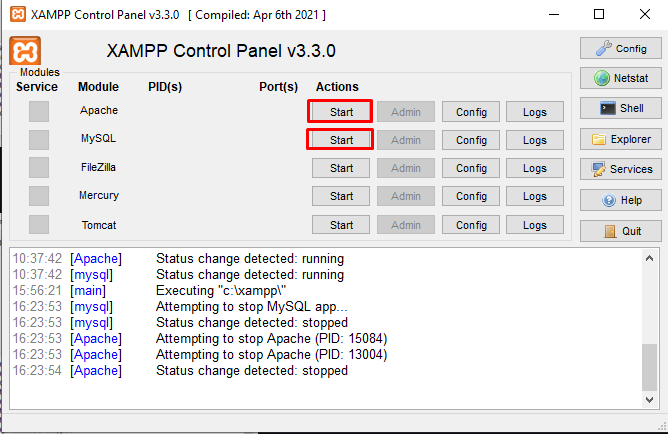668x434 pixels.
Task: Open MySQL Logs menu
Action: [535, 140]
